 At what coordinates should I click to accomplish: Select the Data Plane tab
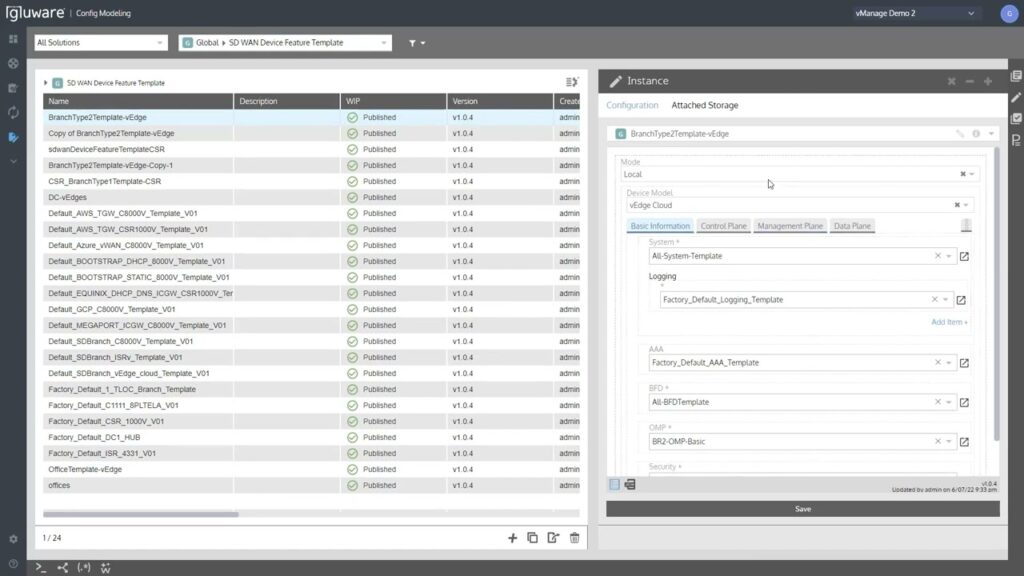click(852, 226)
